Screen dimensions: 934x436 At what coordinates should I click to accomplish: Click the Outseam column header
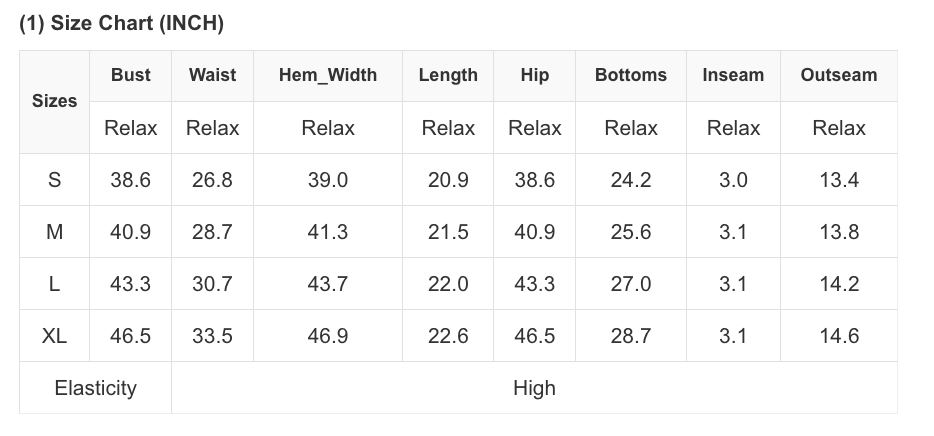(839, 76)
